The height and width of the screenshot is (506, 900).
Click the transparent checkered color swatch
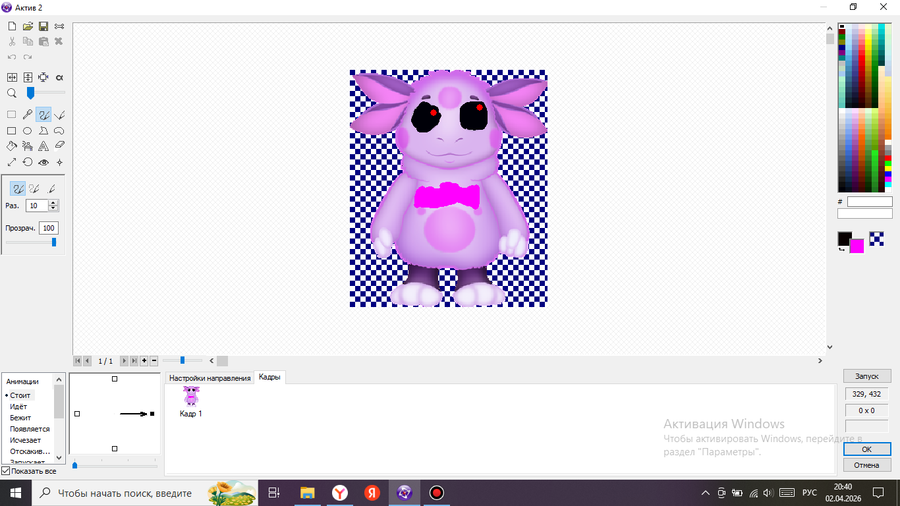click(876, 239)
